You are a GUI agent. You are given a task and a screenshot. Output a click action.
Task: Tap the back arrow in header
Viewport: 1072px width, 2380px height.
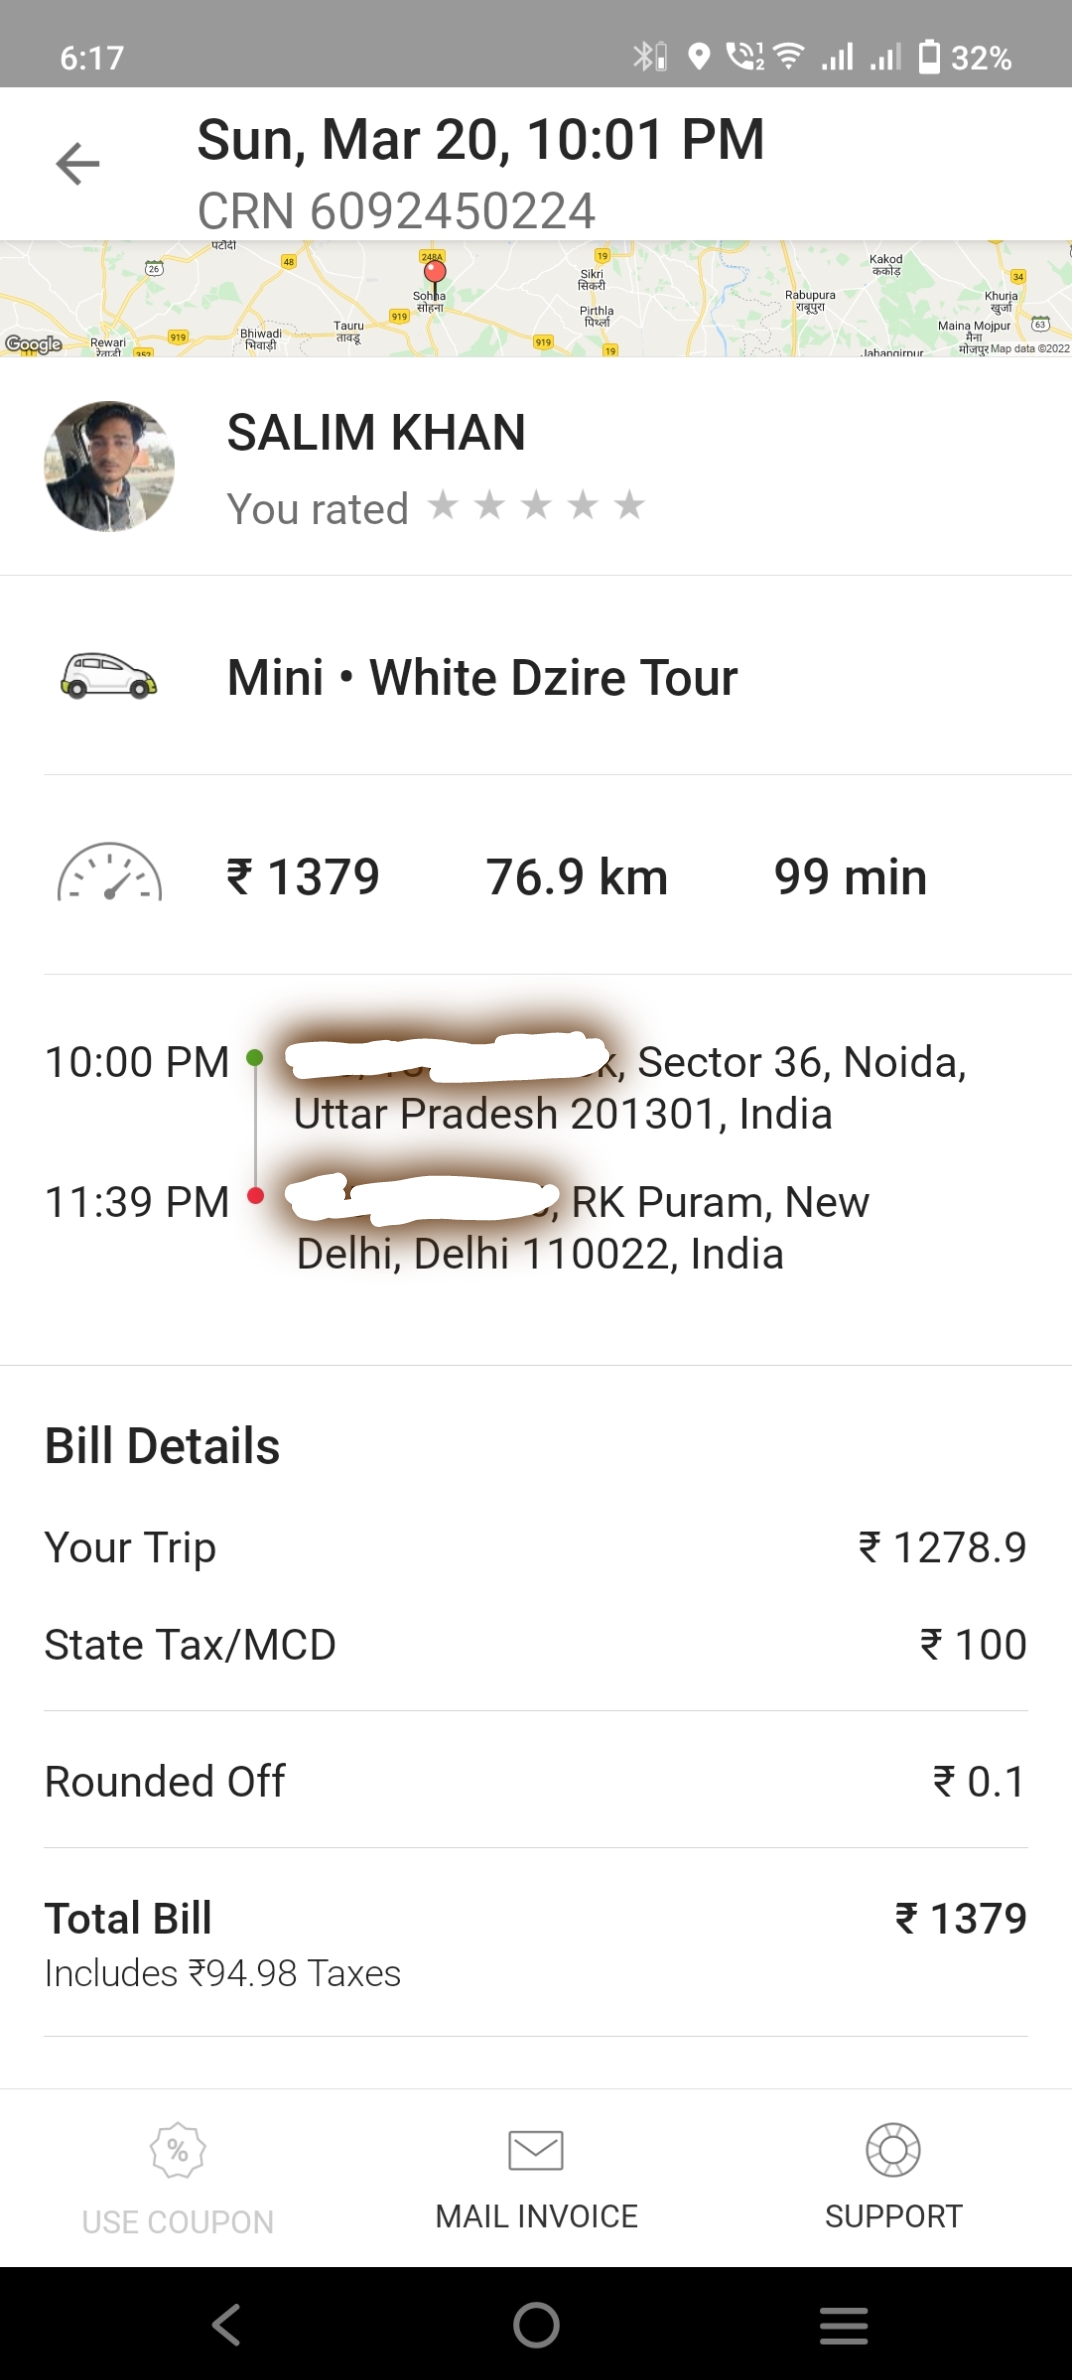click(78, 164)
